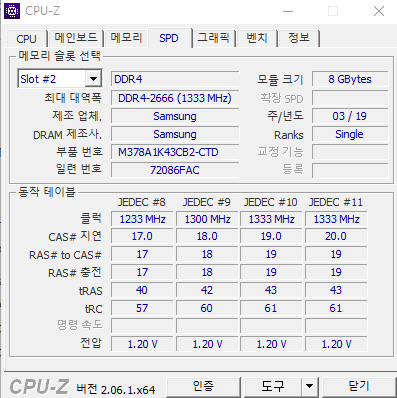Click RAS# 충전 value 18

tap(207, 272)
